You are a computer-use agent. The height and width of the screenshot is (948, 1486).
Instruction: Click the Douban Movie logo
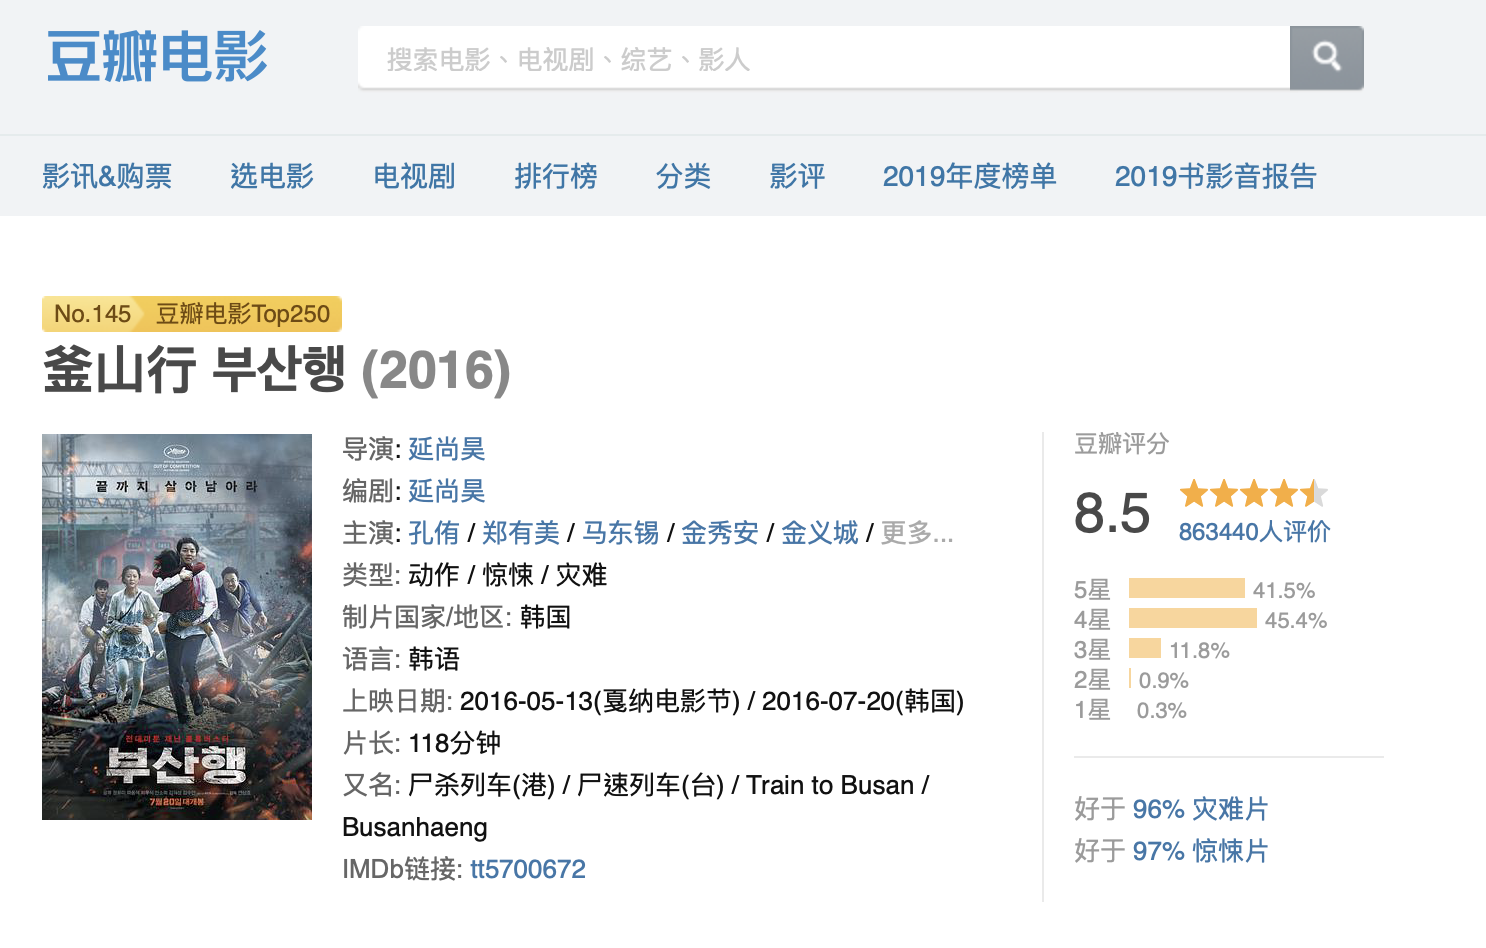[157, 56]
